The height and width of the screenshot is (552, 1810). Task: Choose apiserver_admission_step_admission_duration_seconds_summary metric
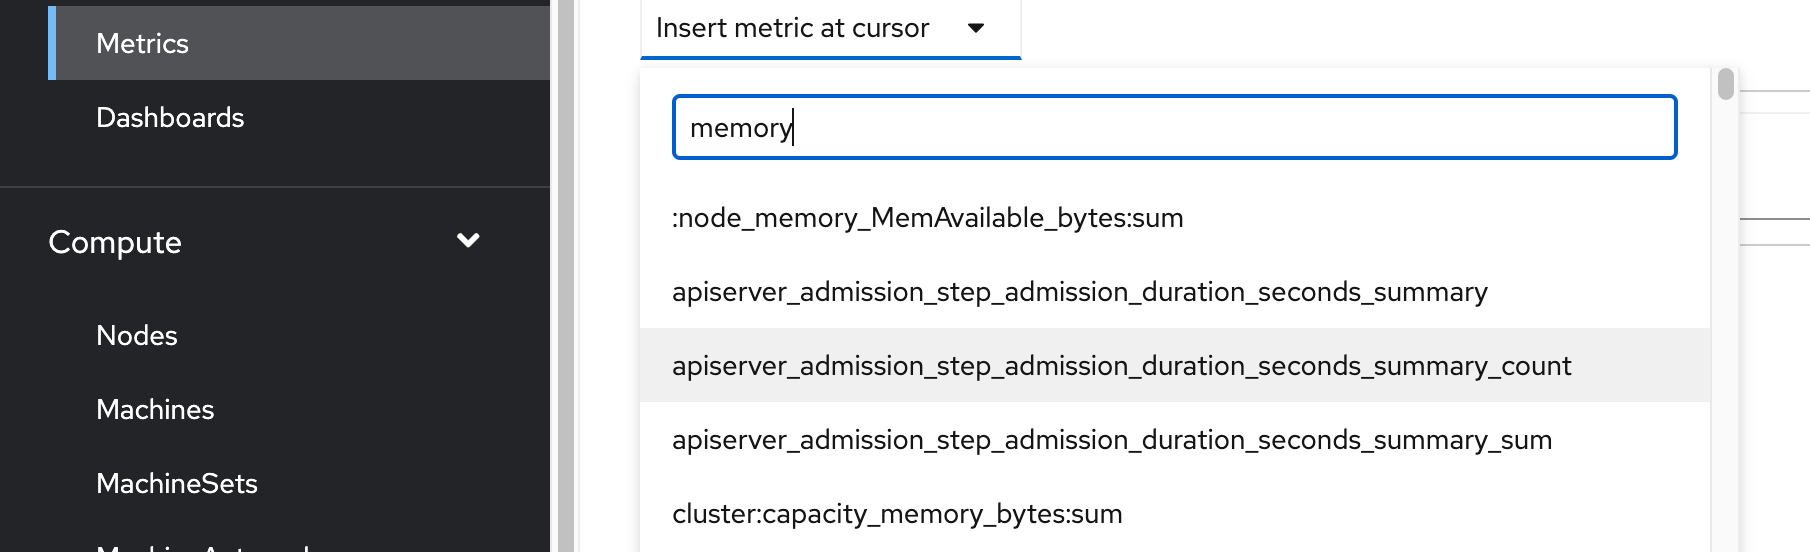(1079, 292)
